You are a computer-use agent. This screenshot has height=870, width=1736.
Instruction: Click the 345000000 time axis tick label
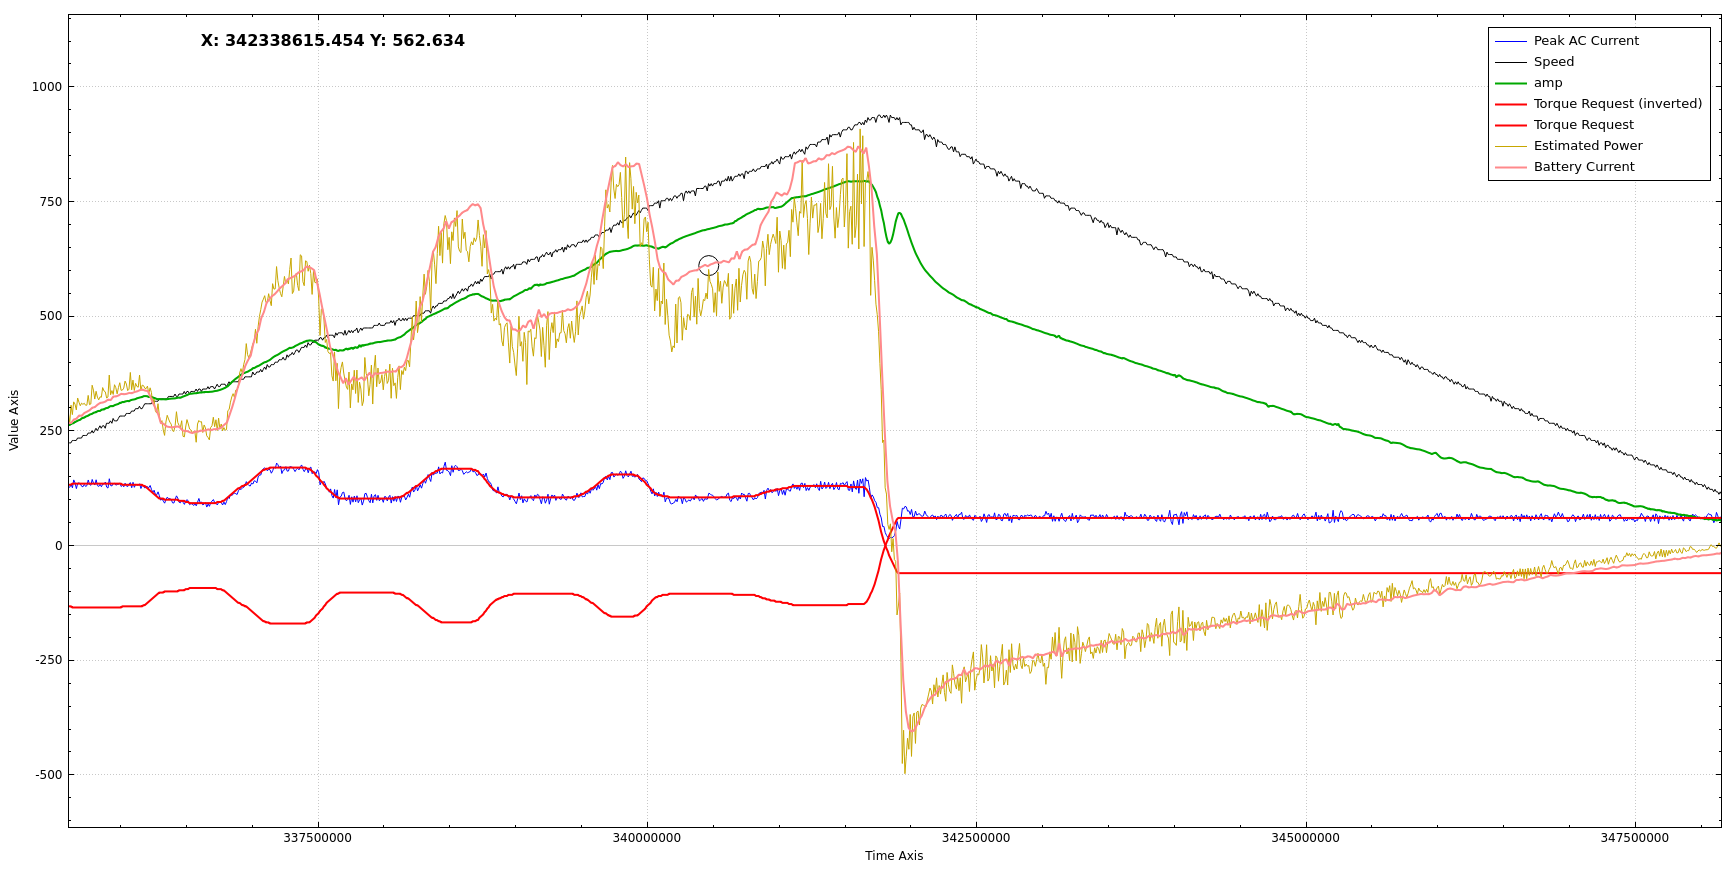pyautogui.click(x=1305, y=838)
